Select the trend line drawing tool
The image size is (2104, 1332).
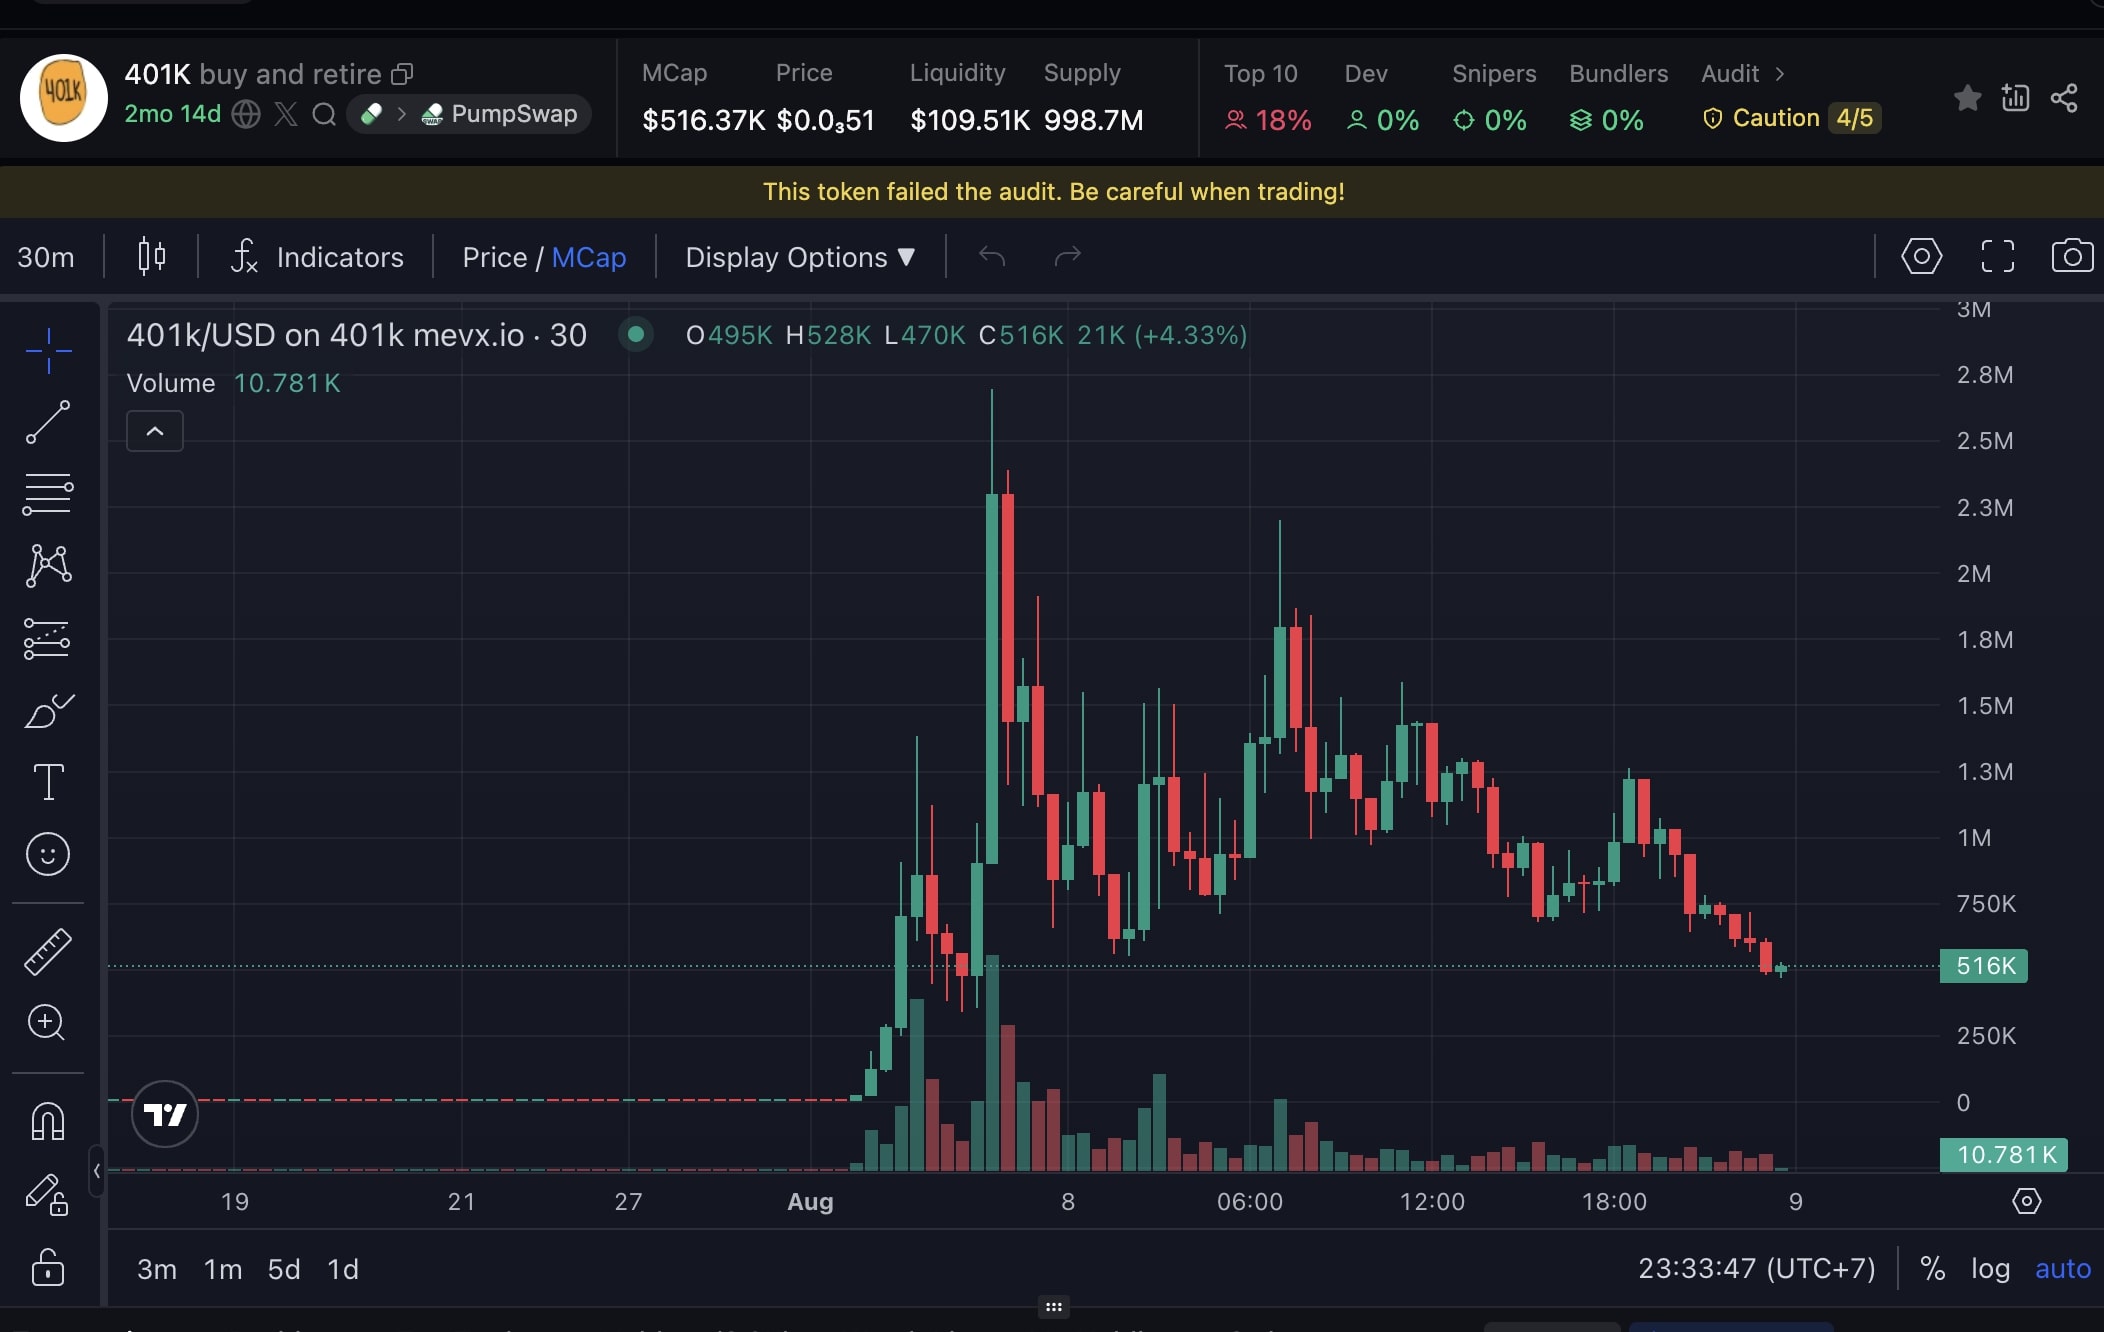pyautogui.click(x=48, y=422)
